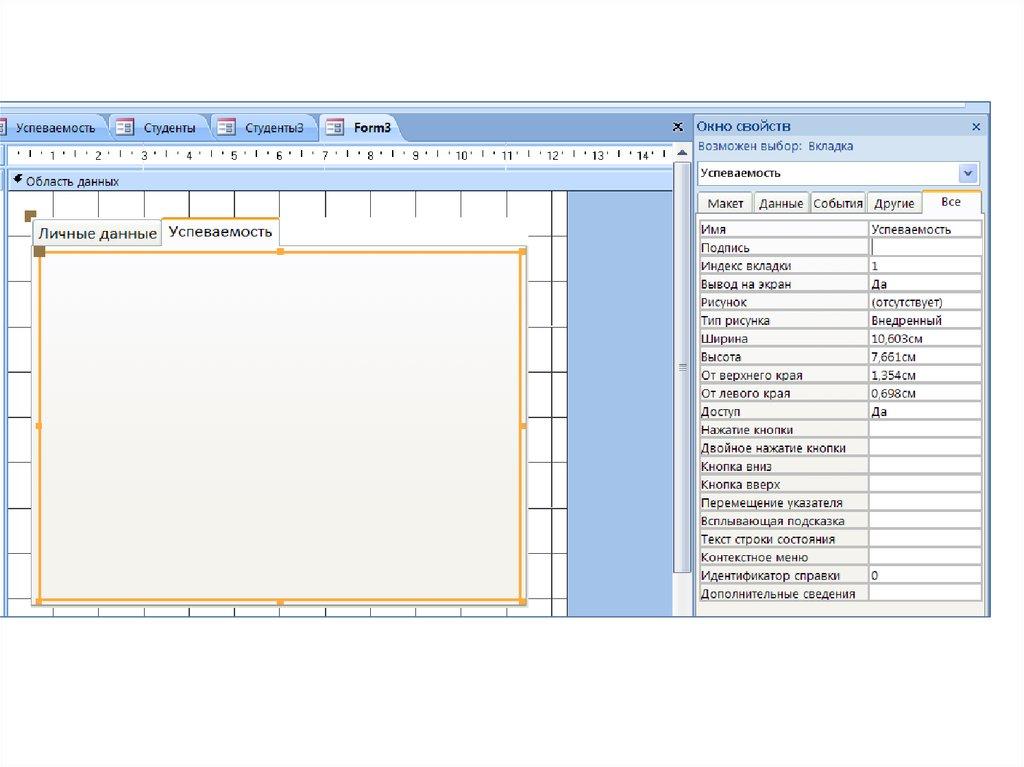Image resolution: width=1024 pixels, height=767 pixels.
Task: Click the Ширина value field 10,603см
Action: pos(925,339)
